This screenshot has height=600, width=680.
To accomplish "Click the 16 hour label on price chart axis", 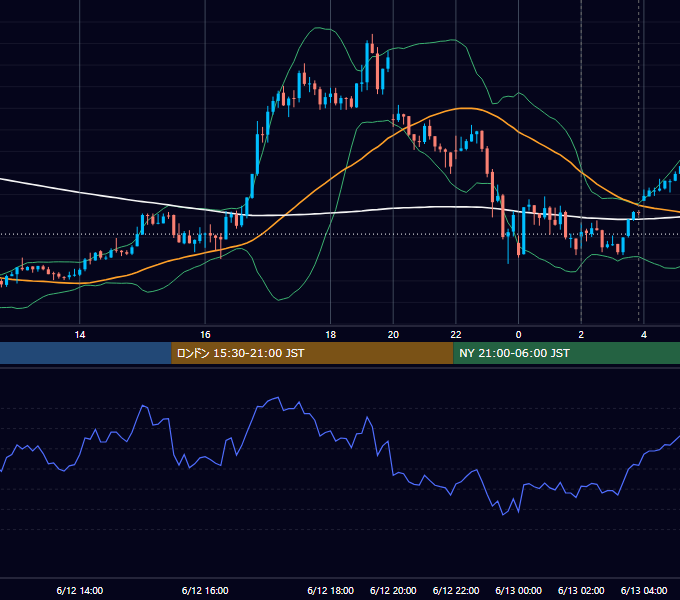I will tap(205, 335).
